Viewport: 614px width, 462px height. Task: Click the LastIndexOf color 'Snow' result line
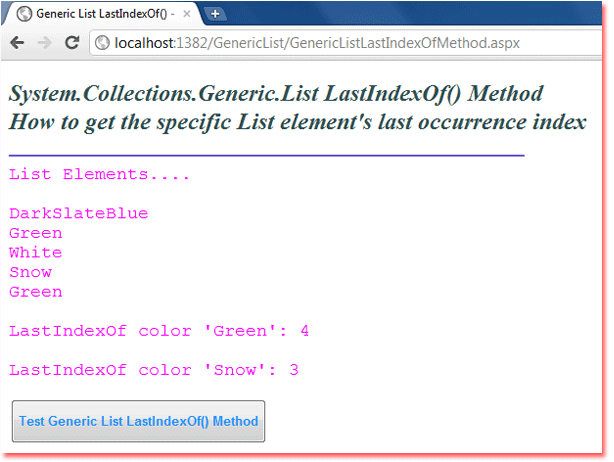point(154,370)
